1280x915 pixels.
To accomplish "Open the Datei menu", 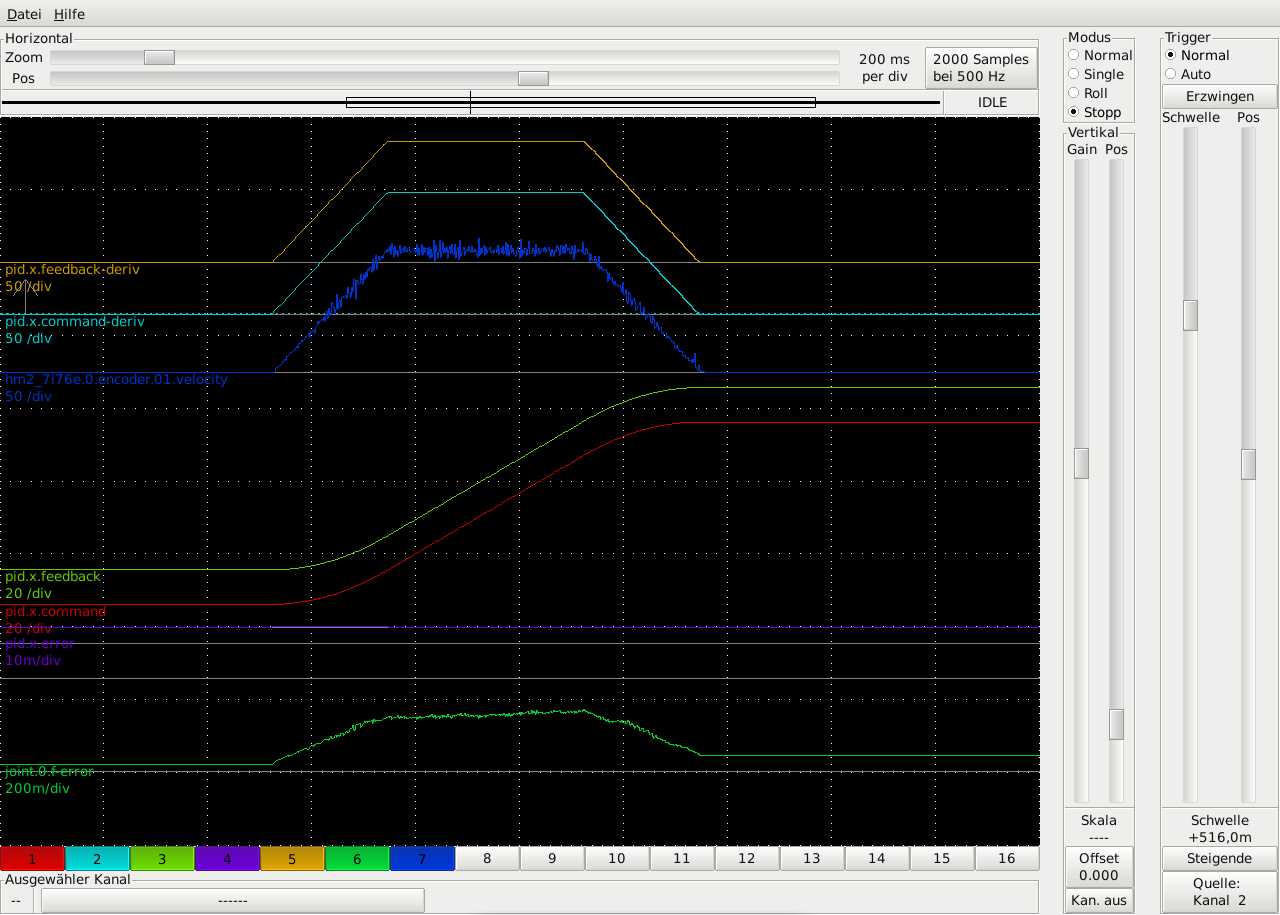I will coord(25,14).
